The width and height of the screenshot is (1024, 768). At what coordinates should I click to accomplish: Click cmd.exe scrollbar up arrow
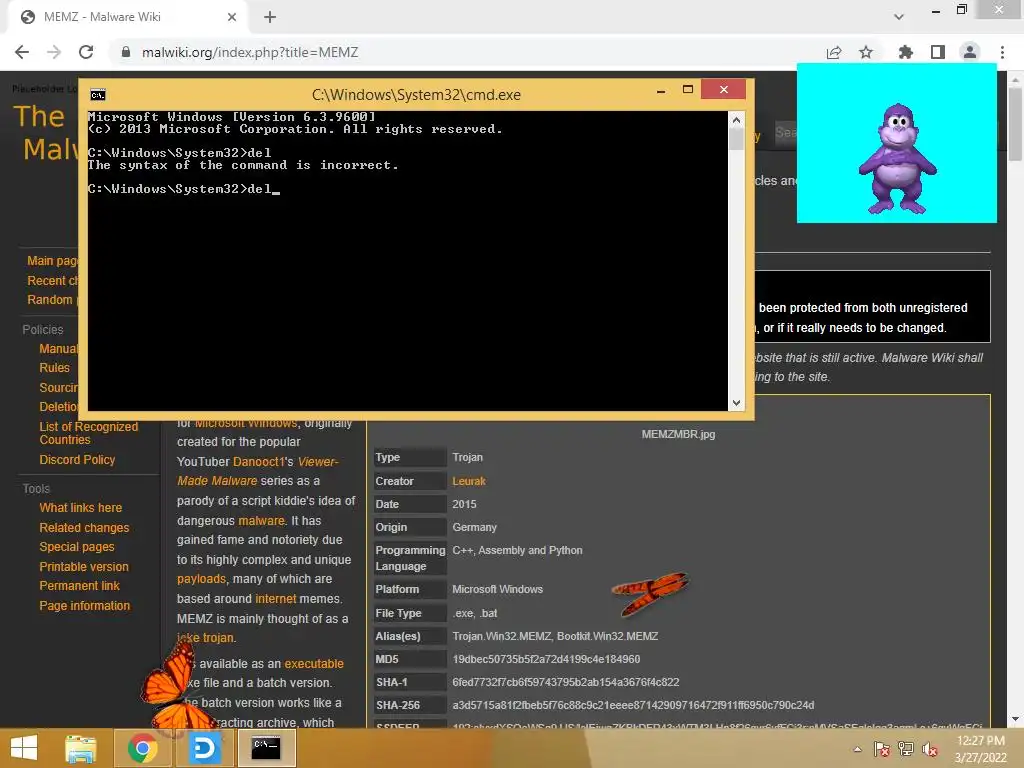(x=736, y=120)
